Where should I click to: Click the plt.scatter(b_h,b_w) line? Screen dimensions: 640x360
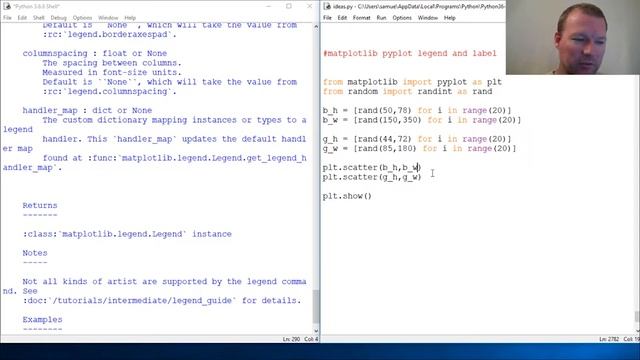point(372,168)
